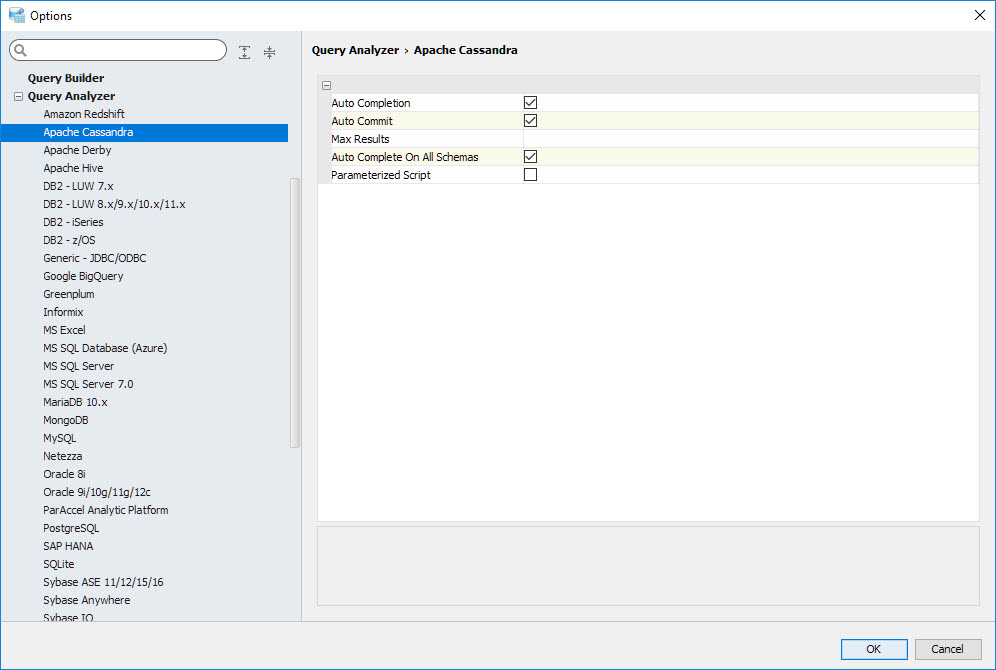The image size is (996, 670).
Task: Click the tree panel vertical scrollbar
Action: (295, 312)
